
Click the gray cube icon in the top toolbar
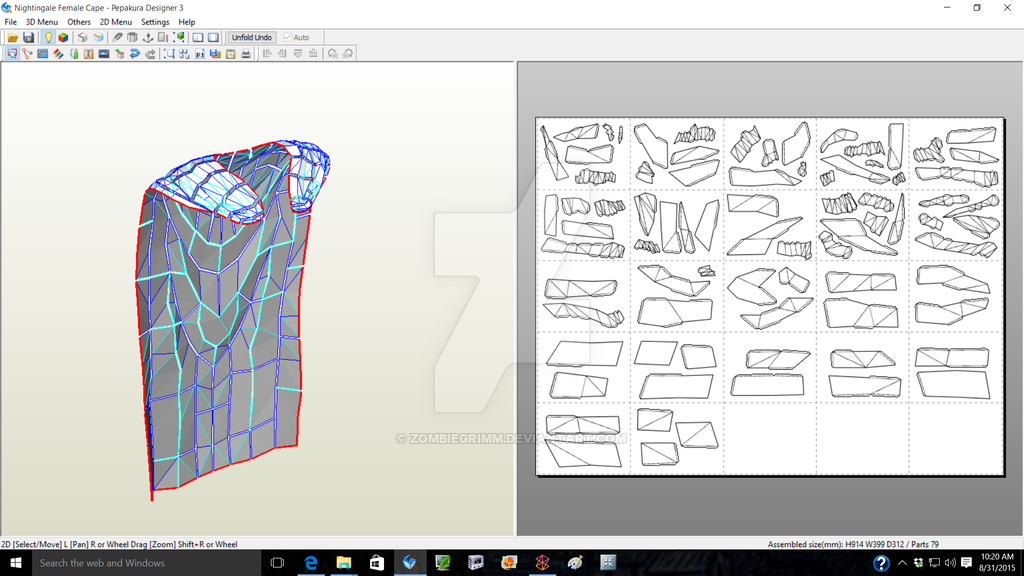82,38
